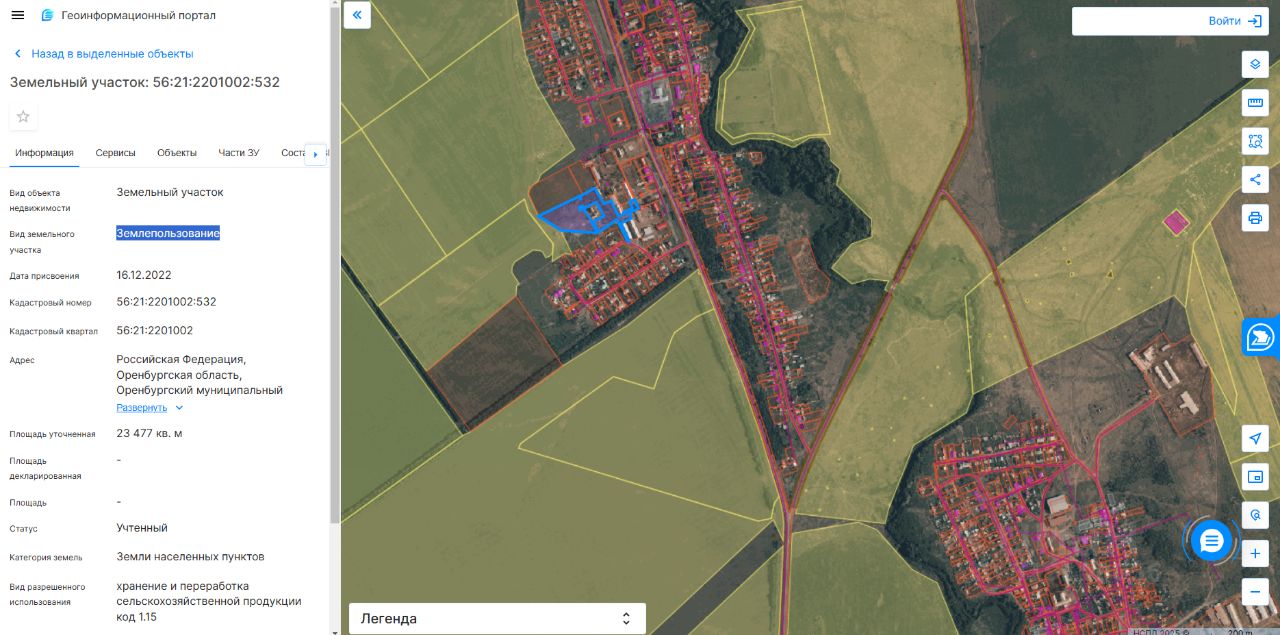This screenshot has width=1280, height=635.
Task: Activate the area selection tool
Action: point(1255,141)
